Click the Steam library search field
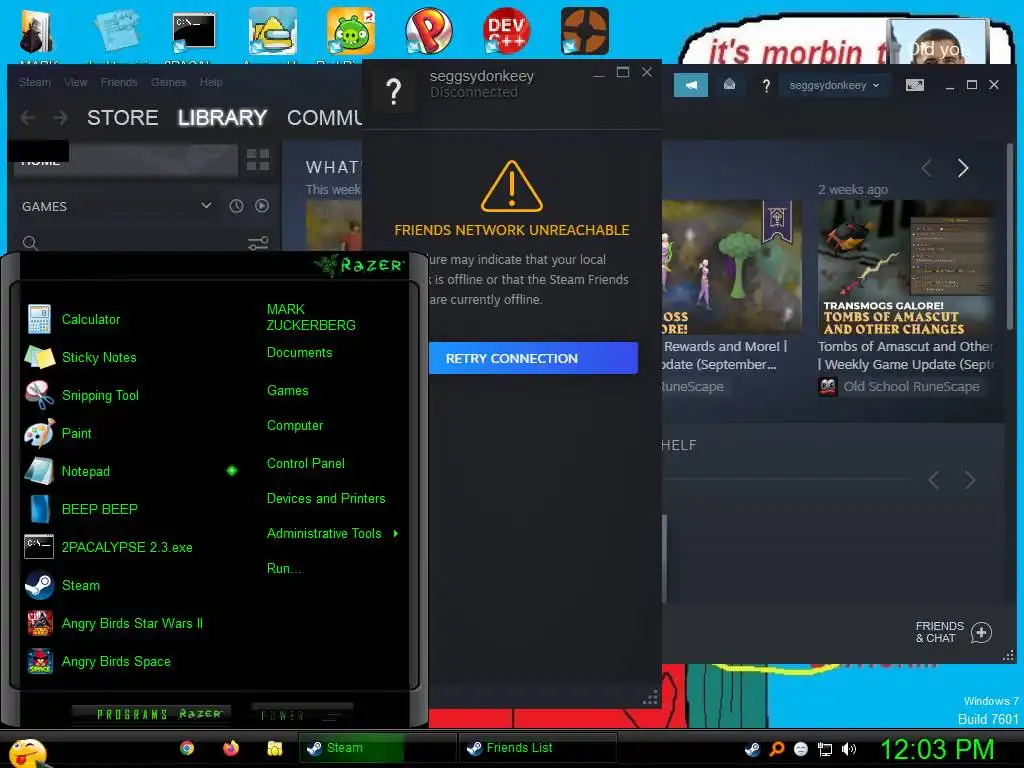 (134, 244)
